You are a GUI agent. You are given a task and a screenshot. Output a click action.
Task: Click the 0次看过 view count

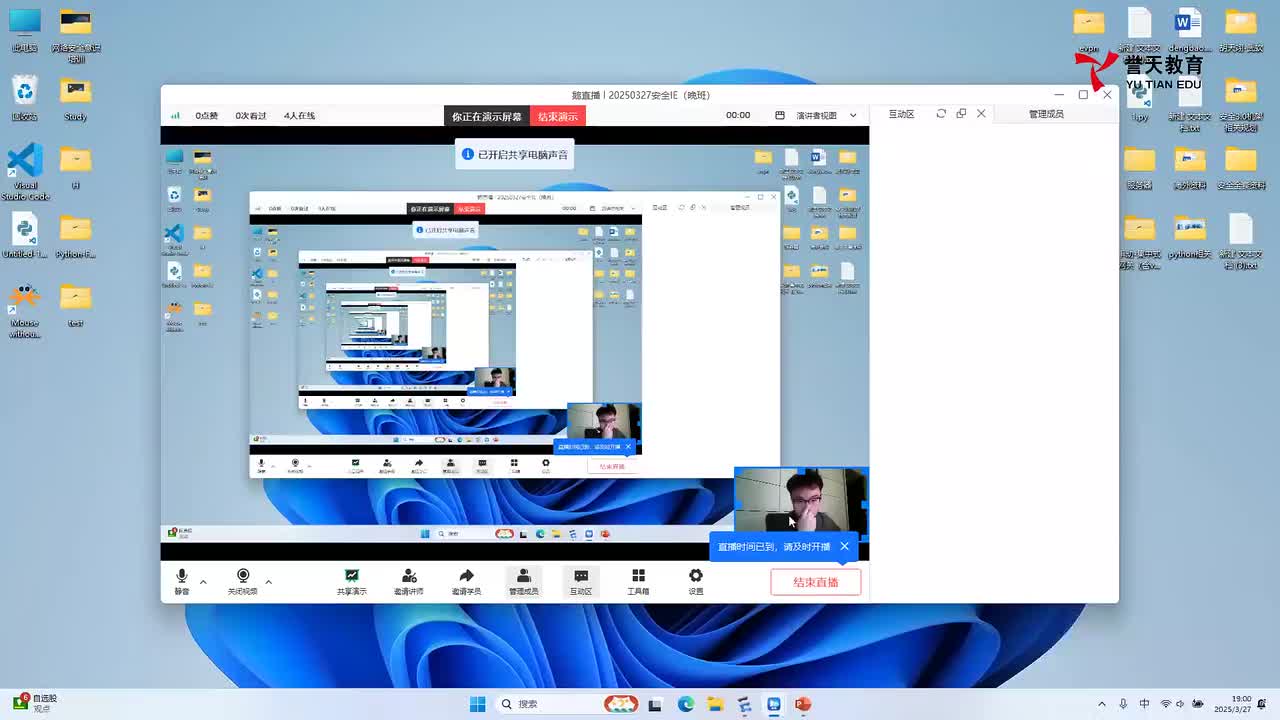[x=251, y=116]
